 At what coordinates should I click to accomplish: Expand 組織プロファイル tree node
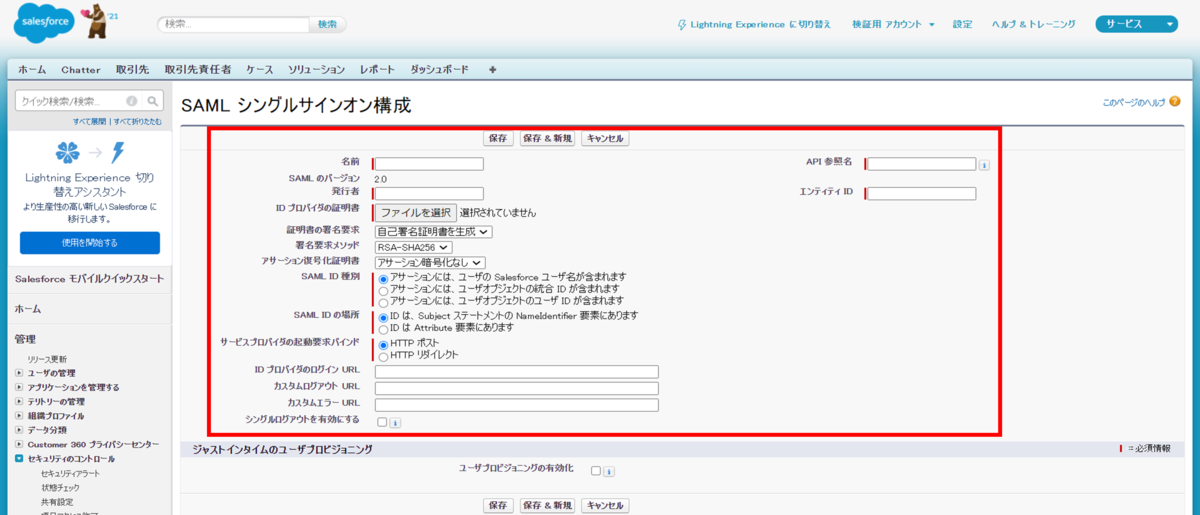19,416
